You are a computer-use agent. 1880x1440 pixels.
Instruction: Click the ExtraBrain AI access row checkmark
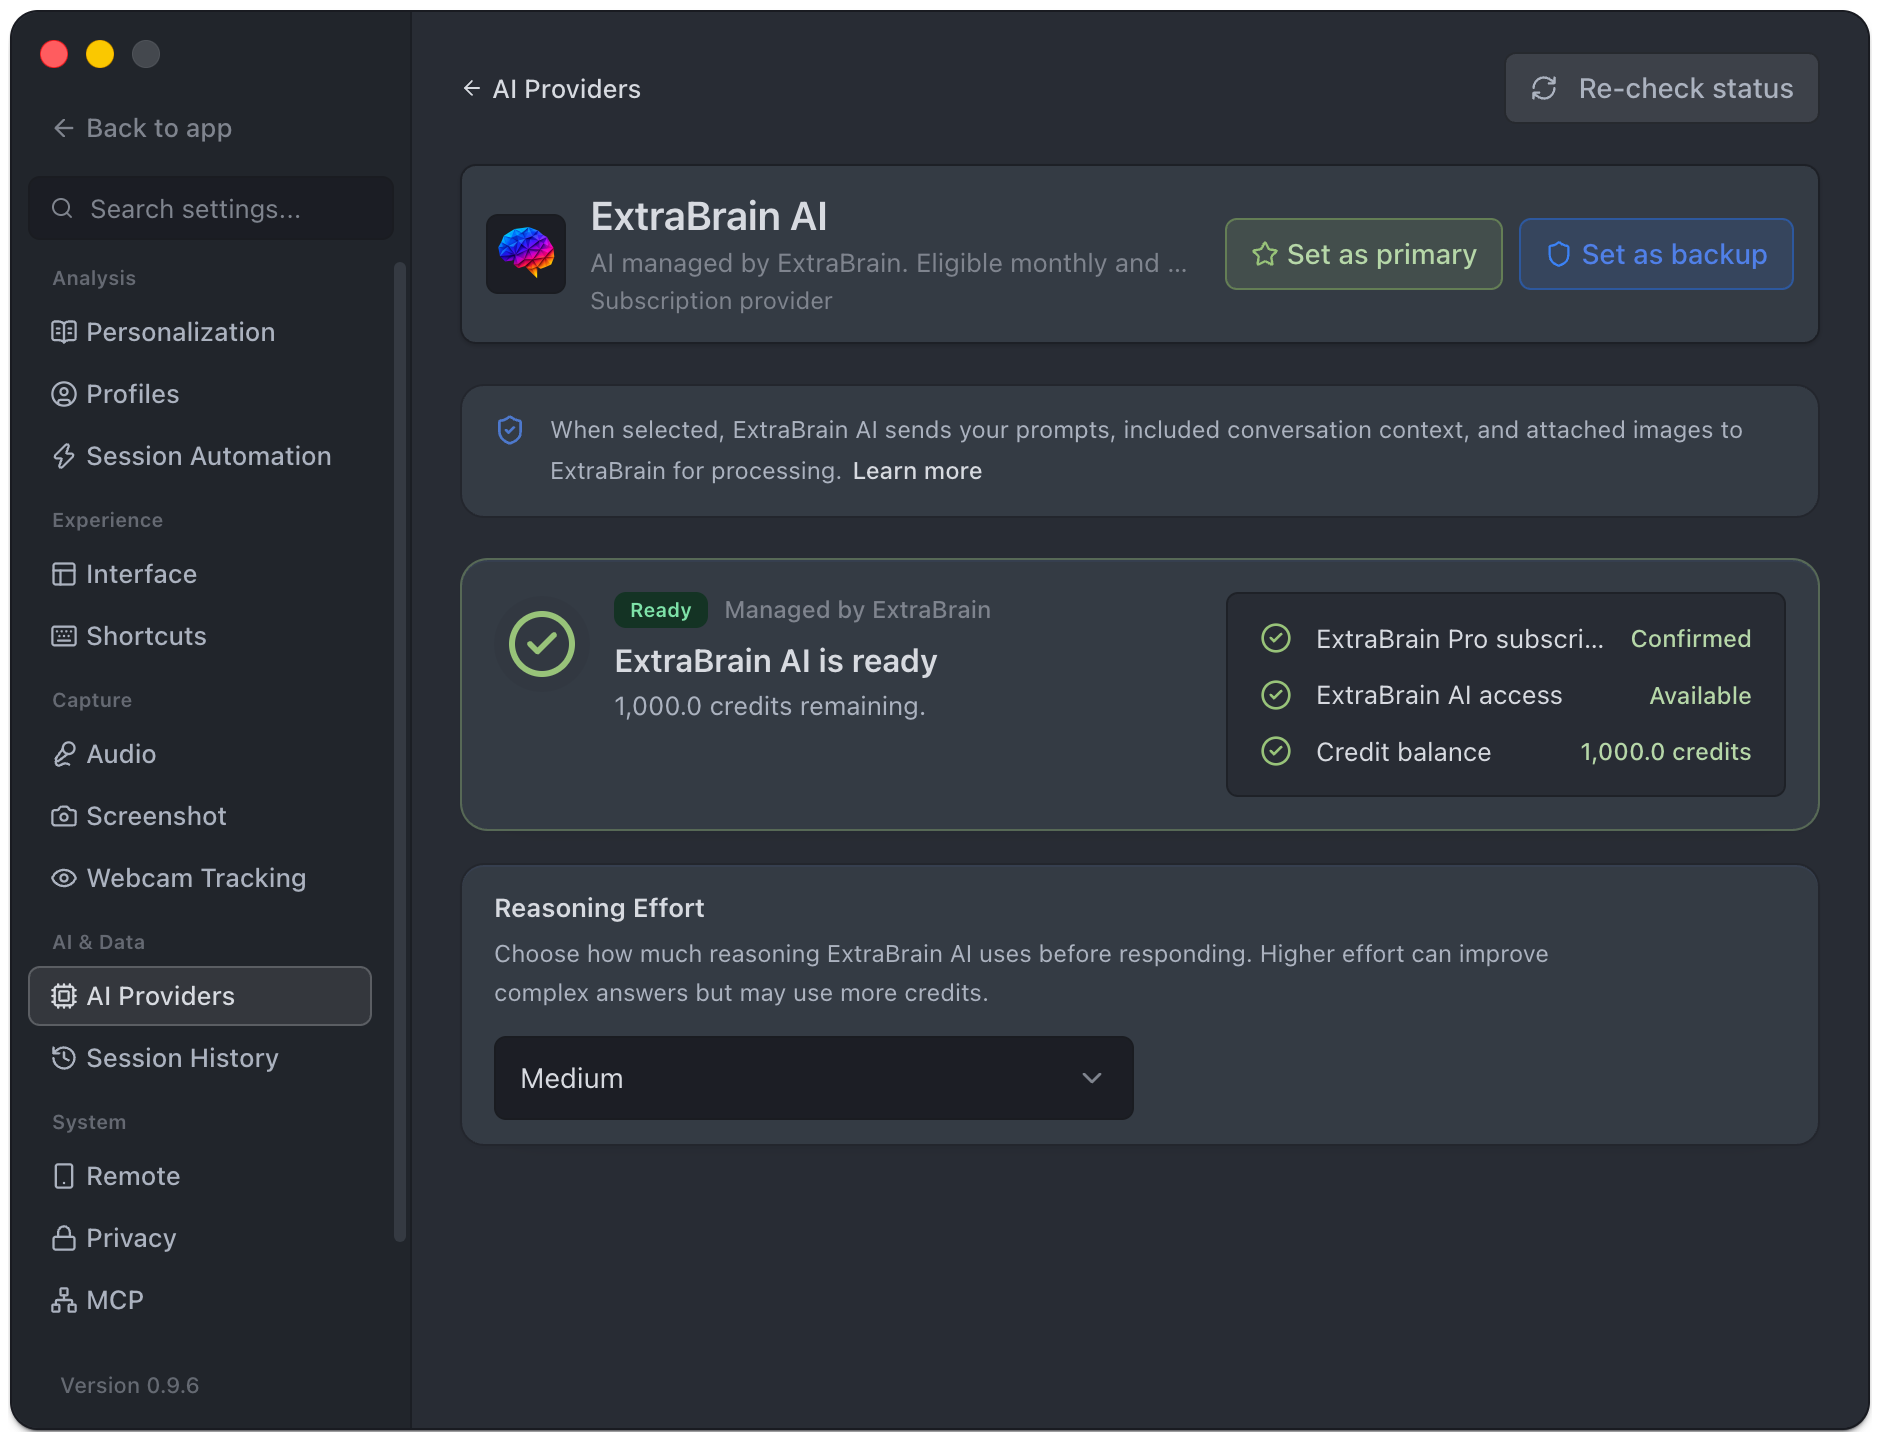(1276, 695)
